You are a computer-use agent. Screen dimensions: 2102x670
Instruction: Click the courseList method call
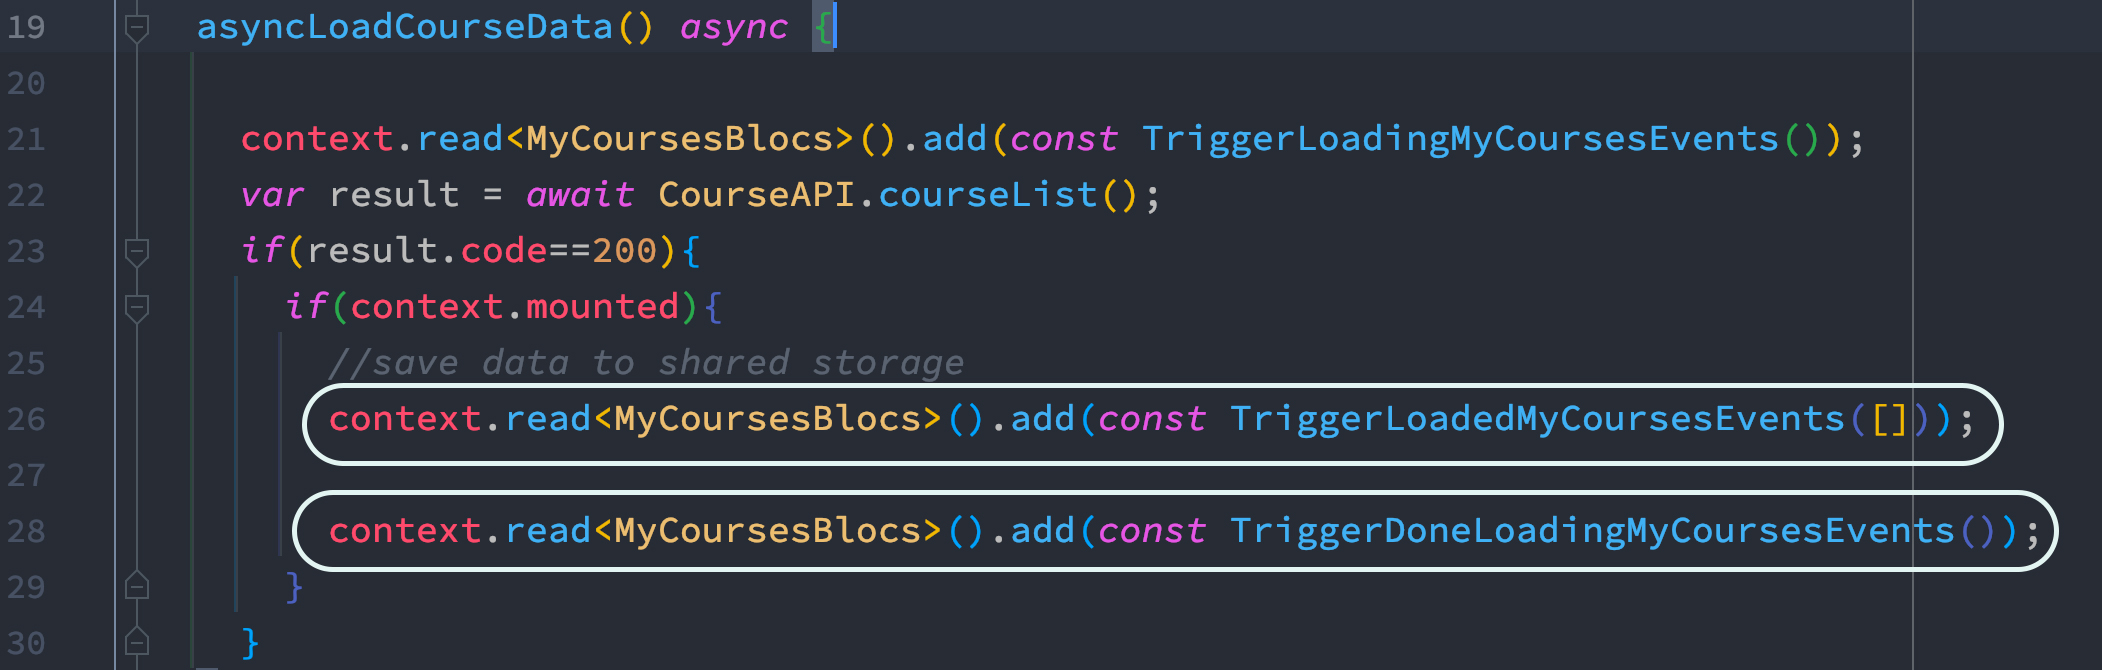click(x=988, y=195)
